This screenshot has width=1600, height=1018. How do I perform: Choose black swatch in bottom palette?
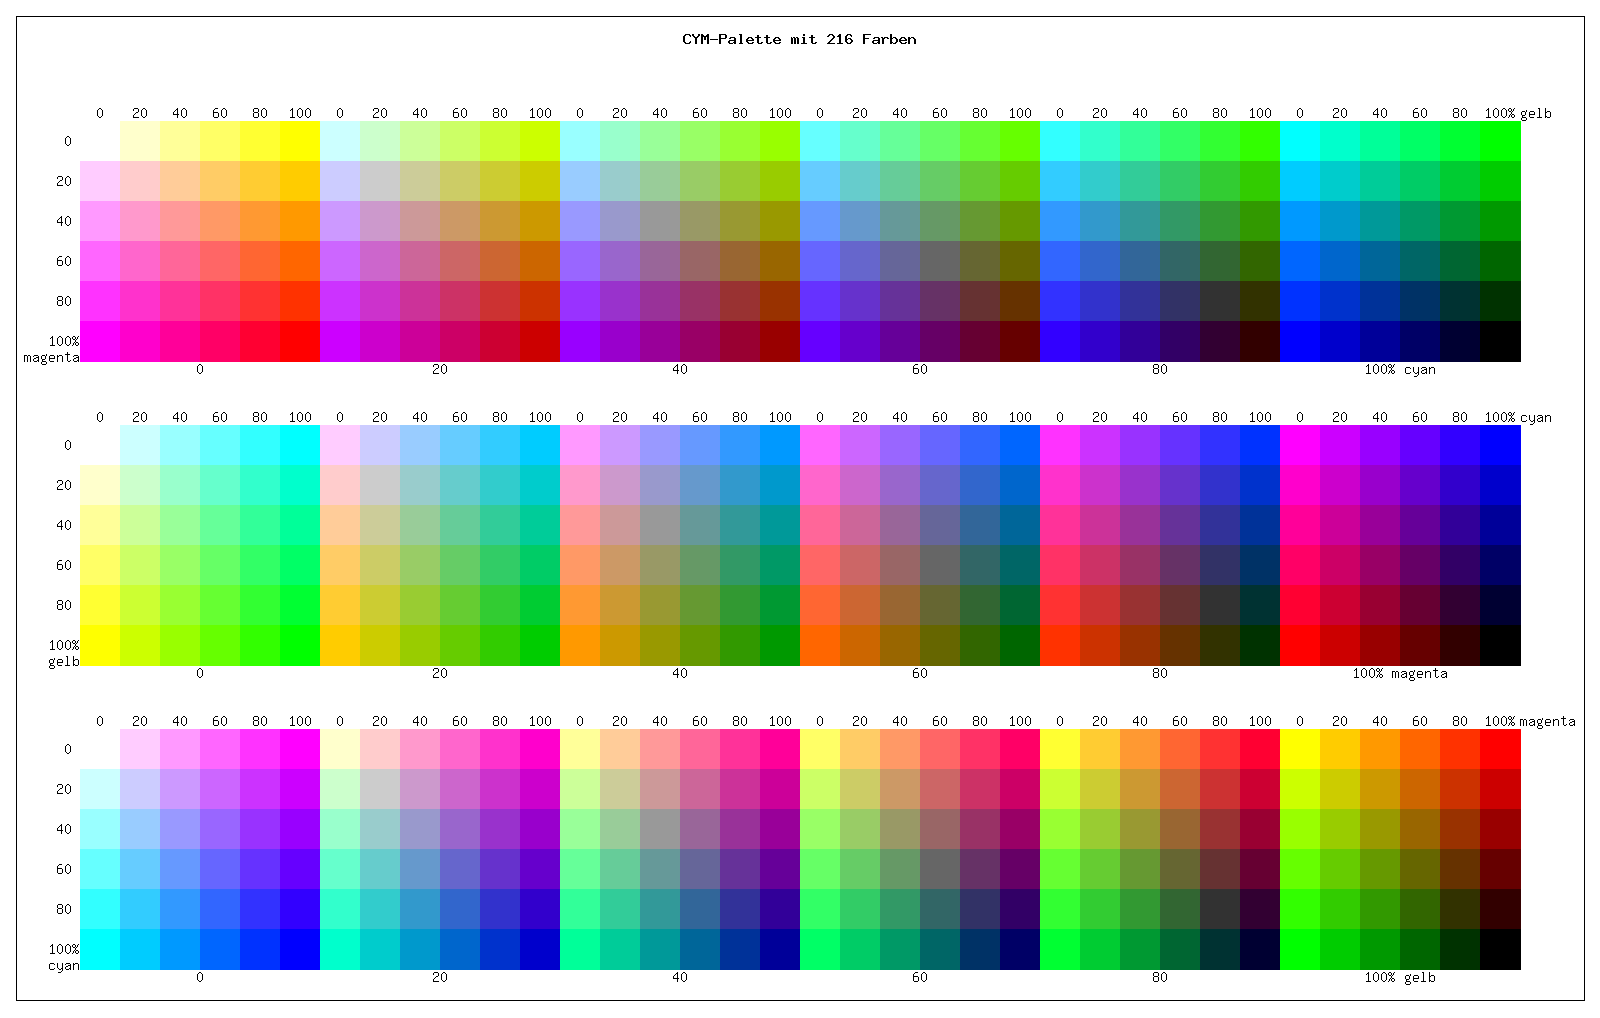pyautogui.click(x=1500, y=949)
